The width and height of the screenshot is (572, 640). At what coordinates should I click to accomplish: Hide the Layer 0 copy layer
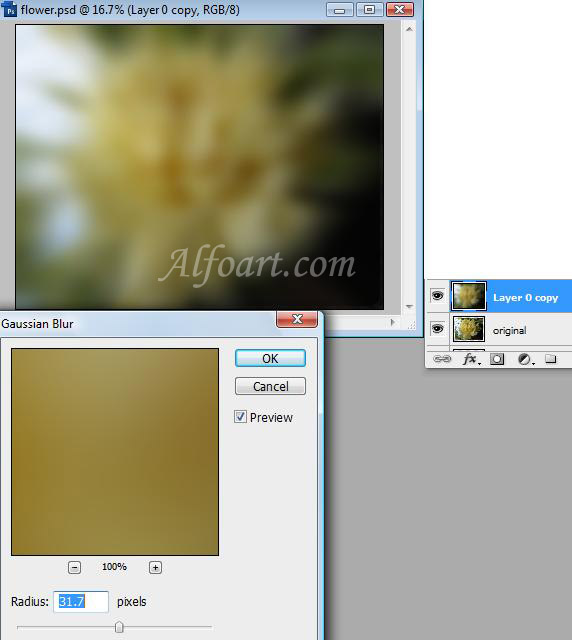point(437,296)
